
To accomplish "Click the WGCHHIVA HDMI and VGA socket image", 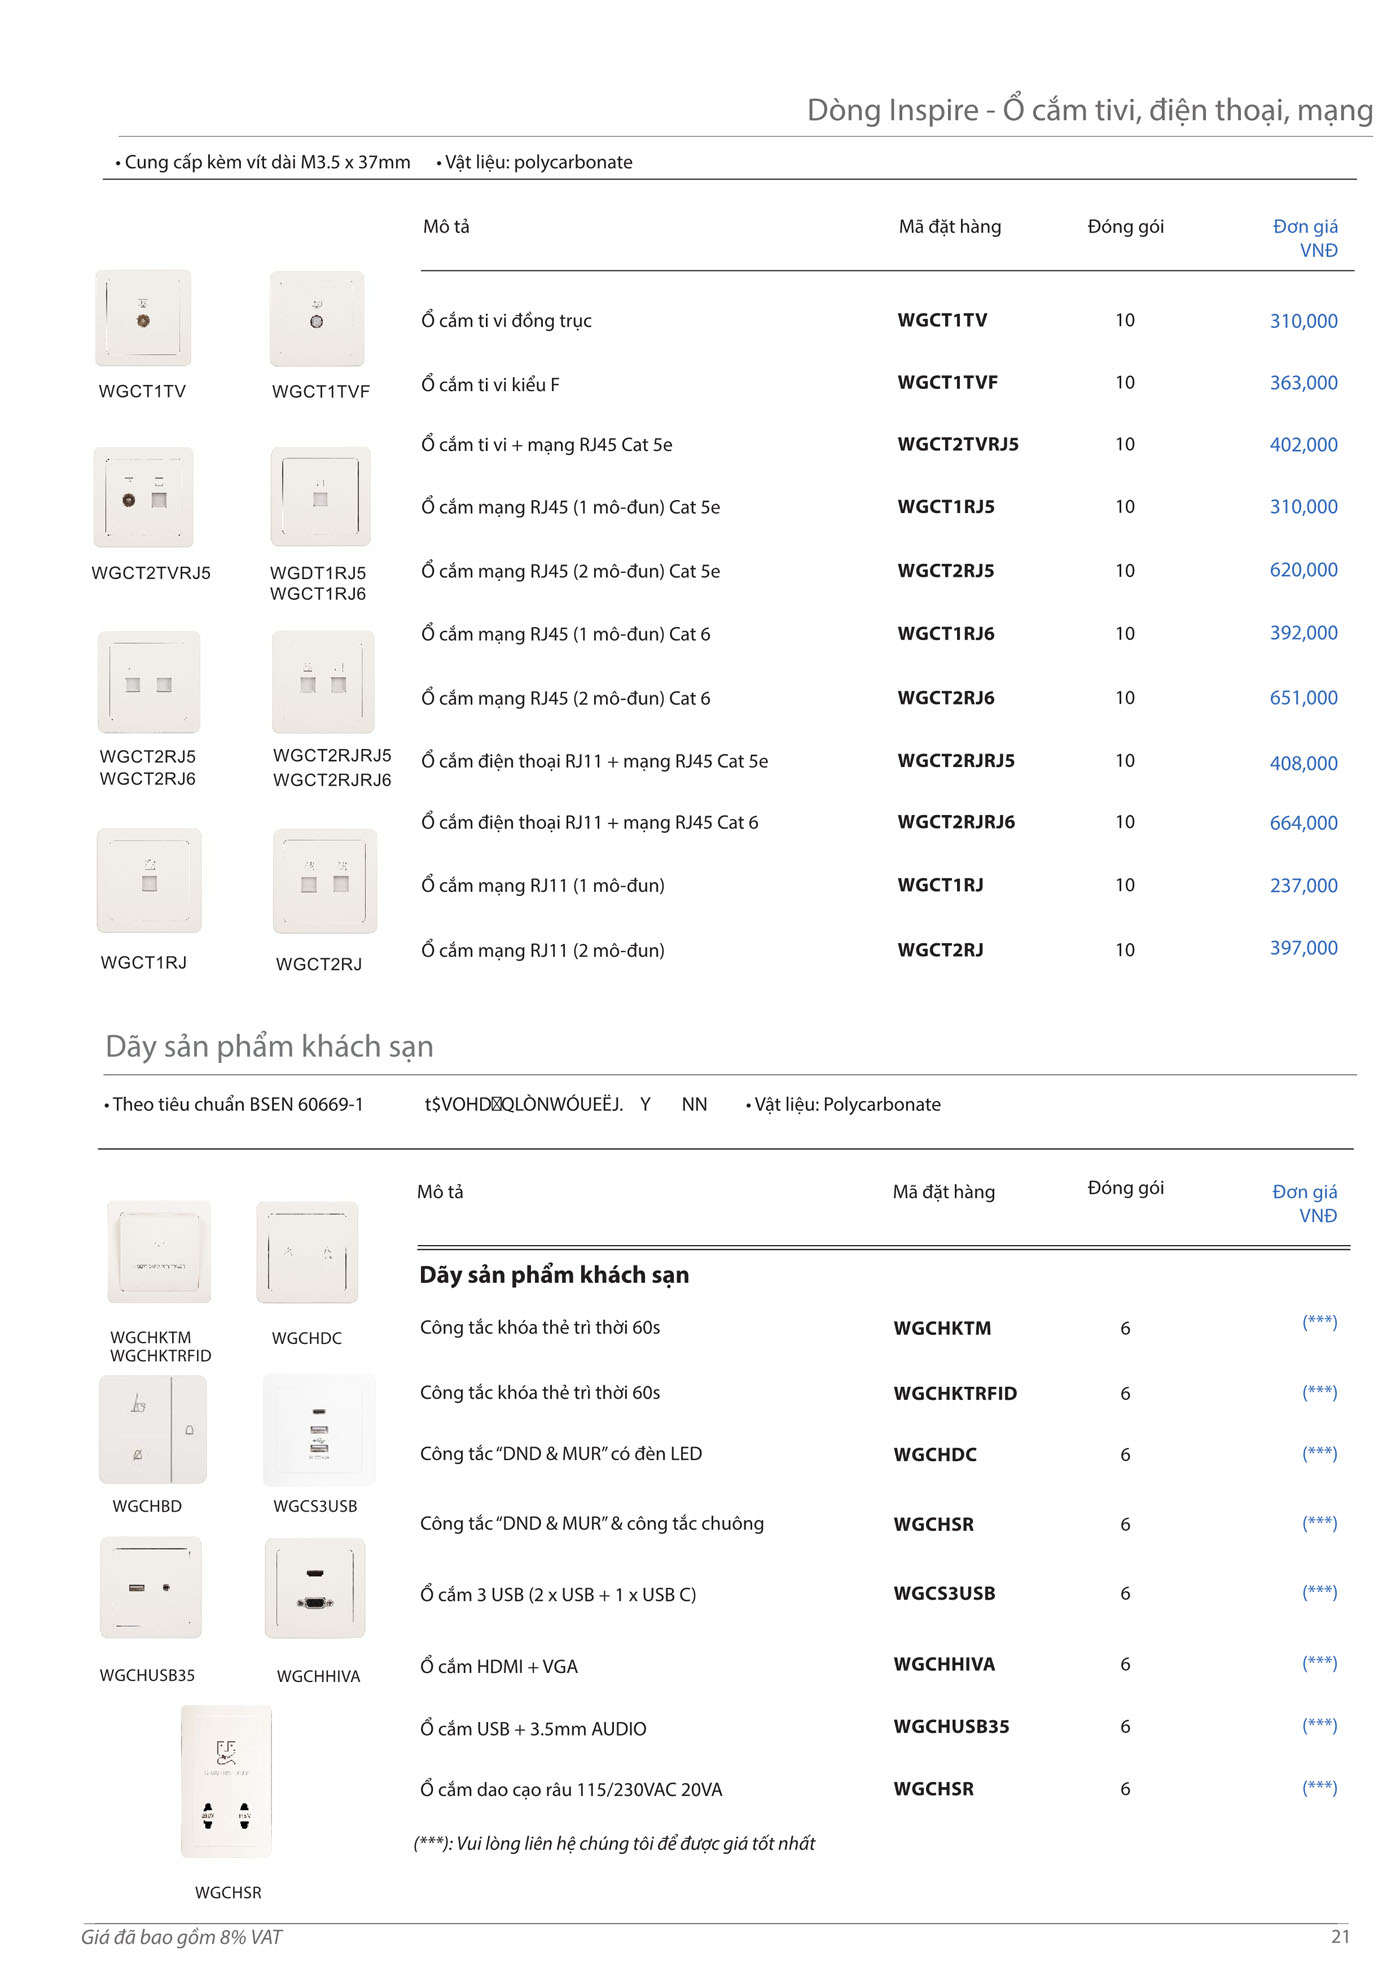I will (315, 1588).
